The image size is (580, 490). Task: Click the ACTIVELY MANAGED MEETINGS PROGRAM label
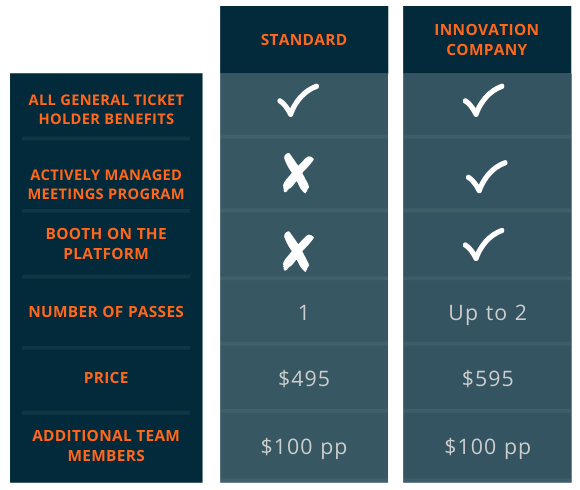(x=106, y=184)
